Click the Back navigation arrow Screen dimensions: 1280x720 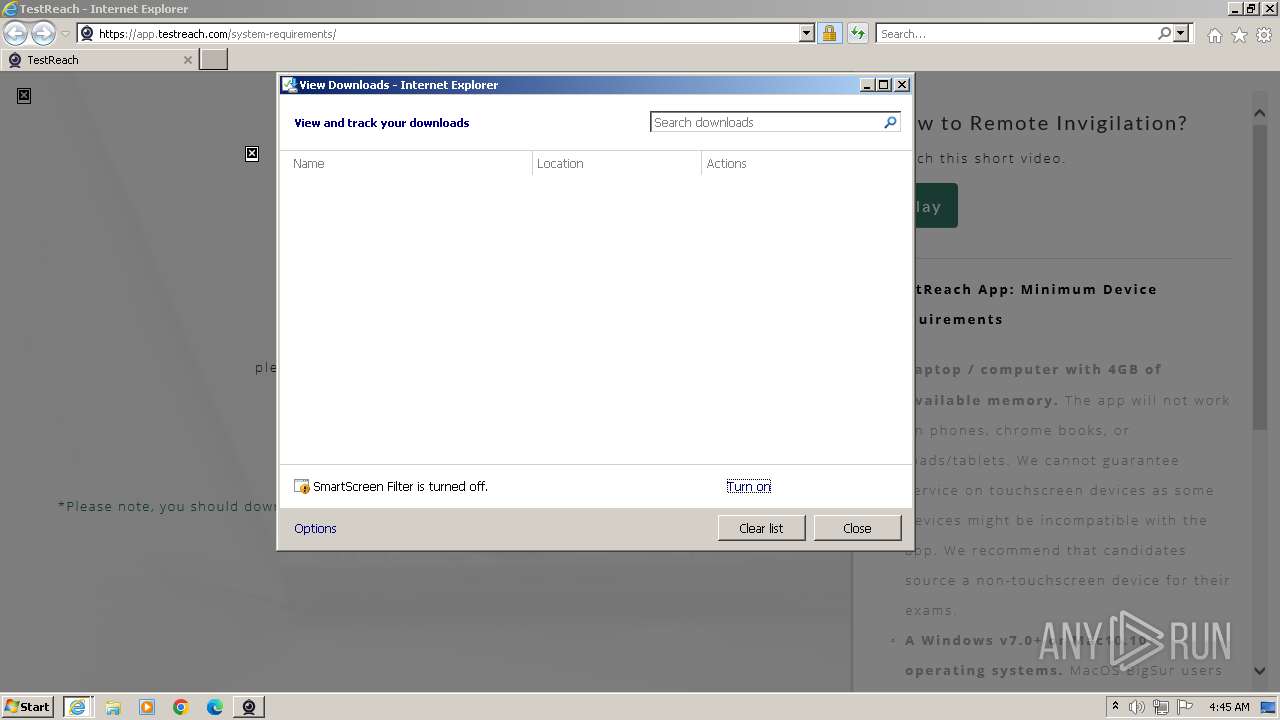[x=15, y=33]
